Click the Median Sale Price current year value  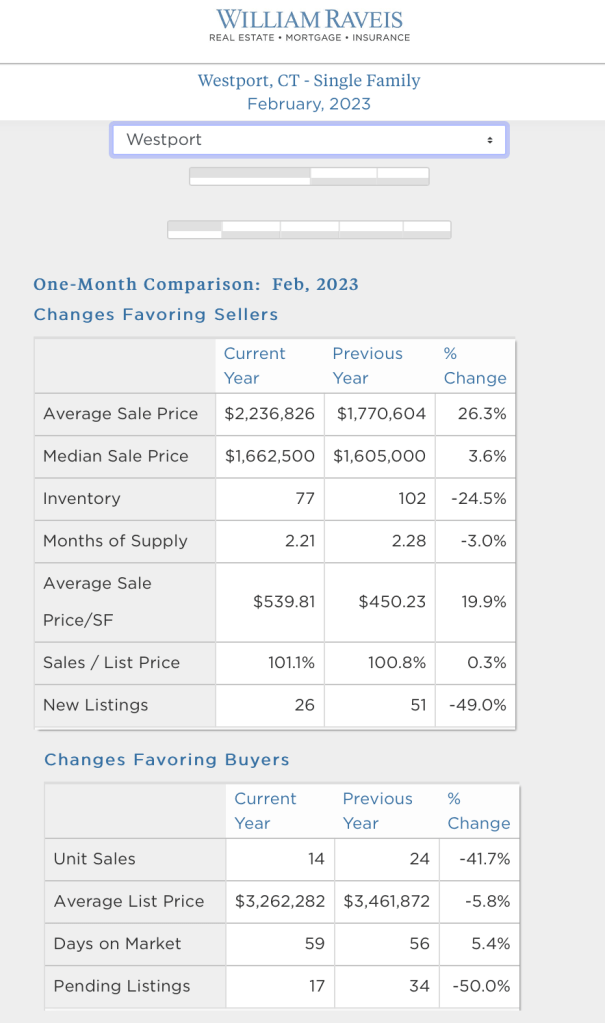[270, 456]
